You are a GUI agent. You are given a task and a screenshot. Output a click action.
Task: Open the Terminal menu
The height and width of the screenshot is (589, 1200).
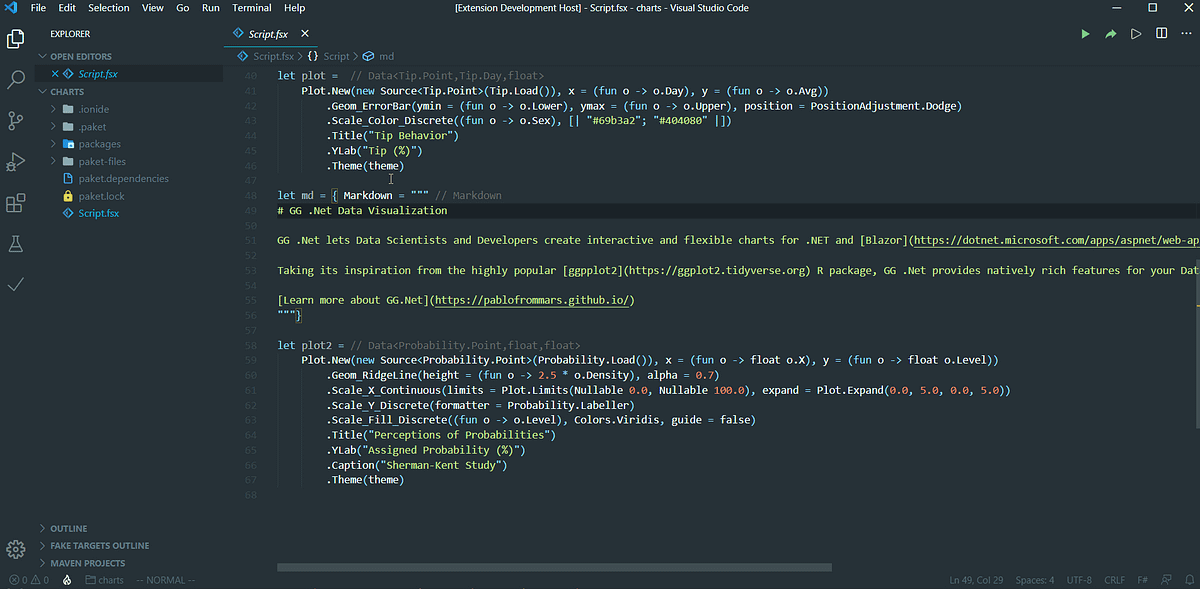(251, 7)
